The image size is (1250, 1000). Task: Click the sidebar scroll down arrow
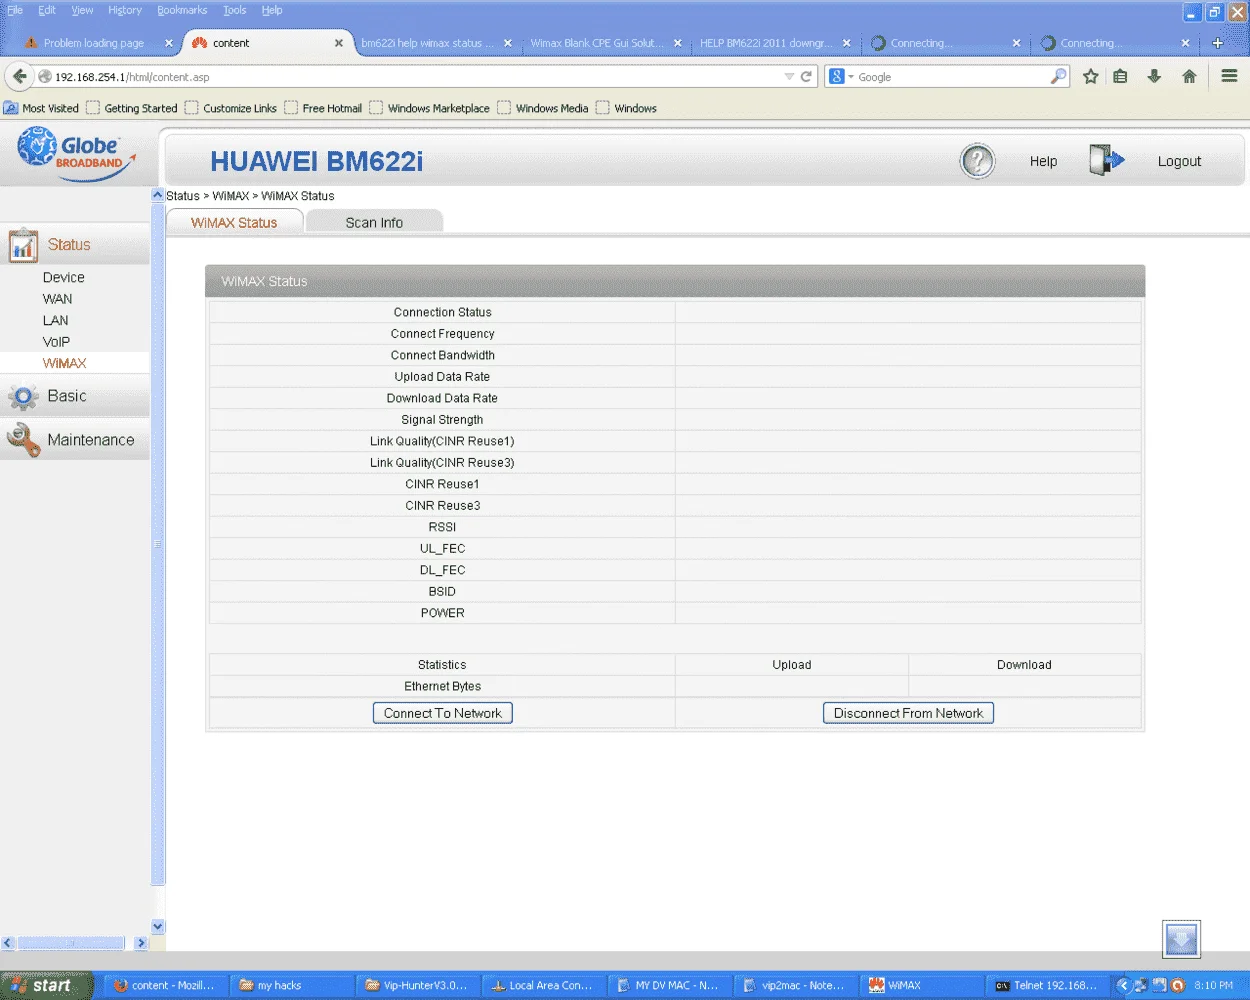(x=157, y=927)
